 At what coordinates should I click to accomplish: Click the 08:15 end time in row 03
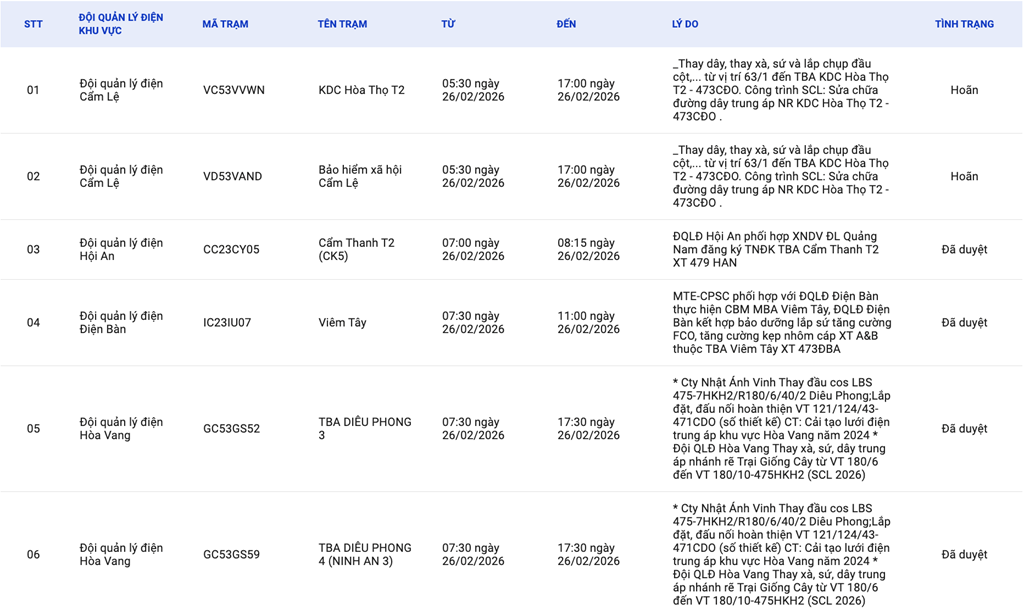coord(588,249)
